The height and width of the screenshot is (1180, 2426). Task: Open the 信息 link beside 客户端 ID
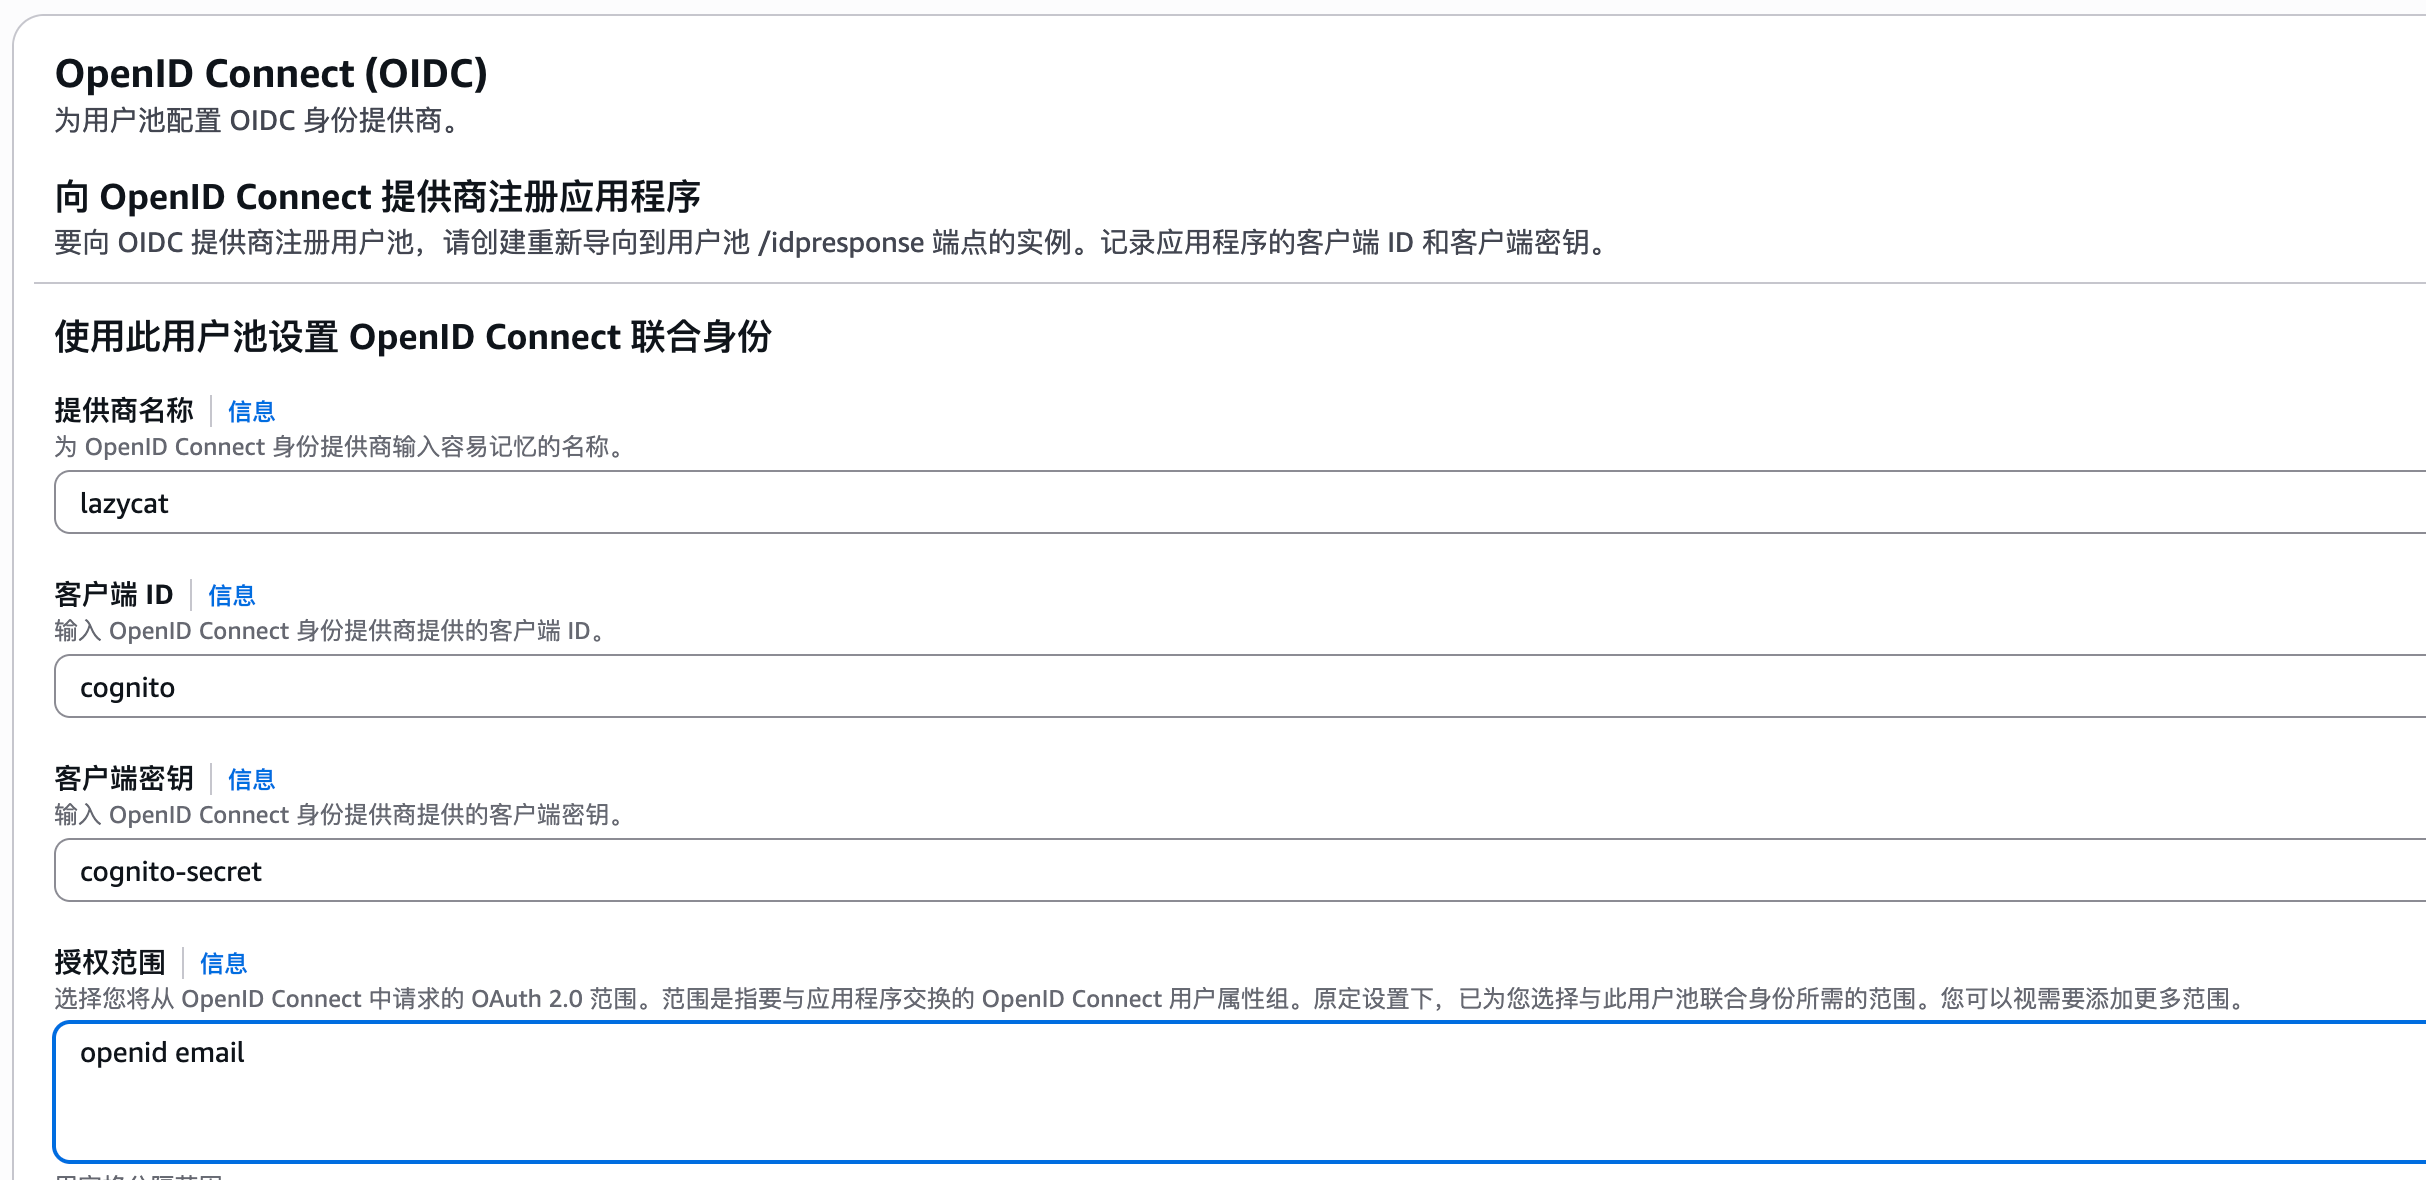coord(231,595)
